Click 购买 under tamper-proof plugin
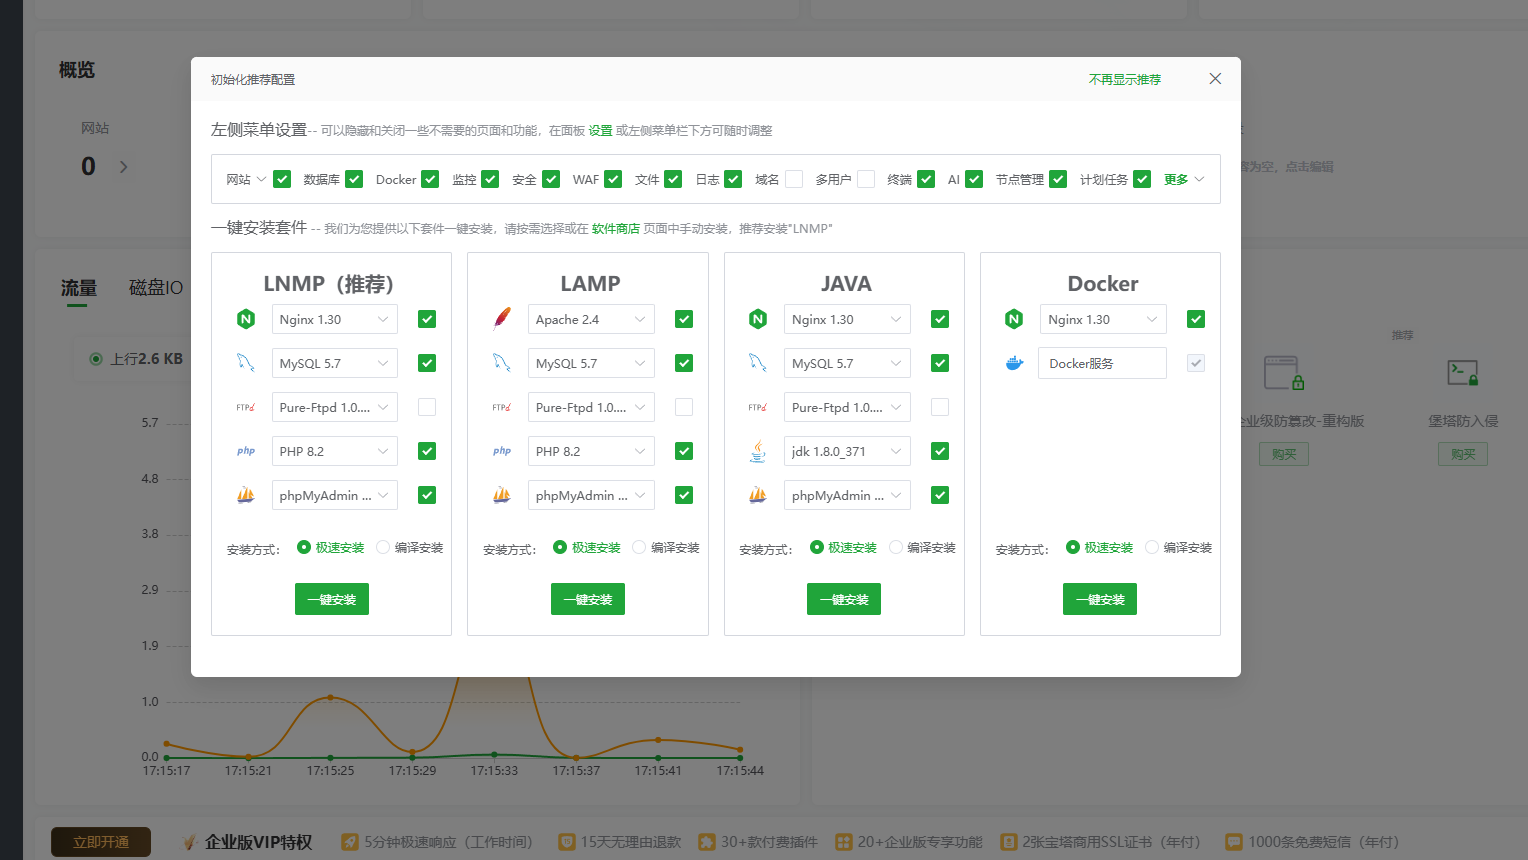 (x=1284, y=454)
